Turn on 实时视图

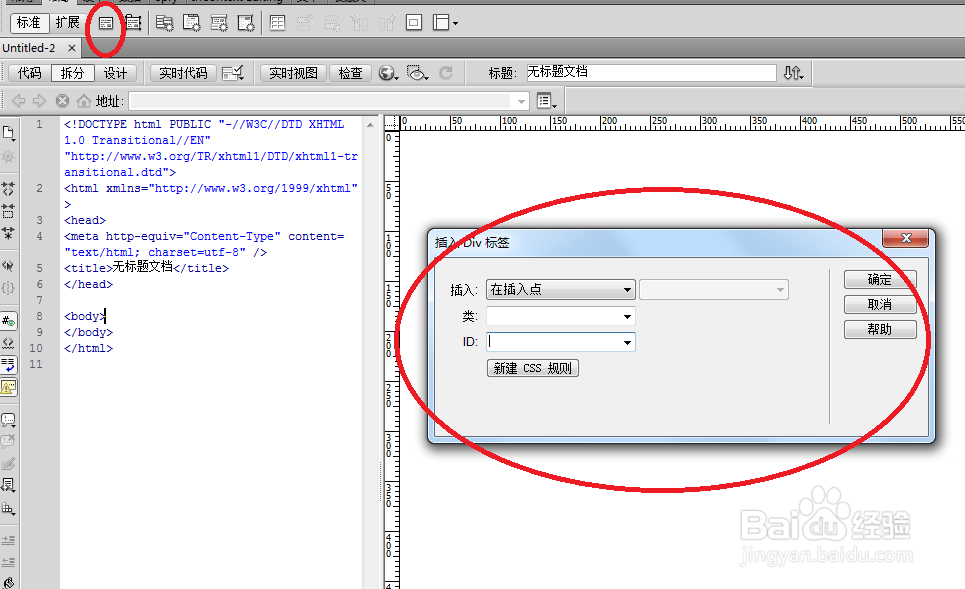(x=294, y=73)
